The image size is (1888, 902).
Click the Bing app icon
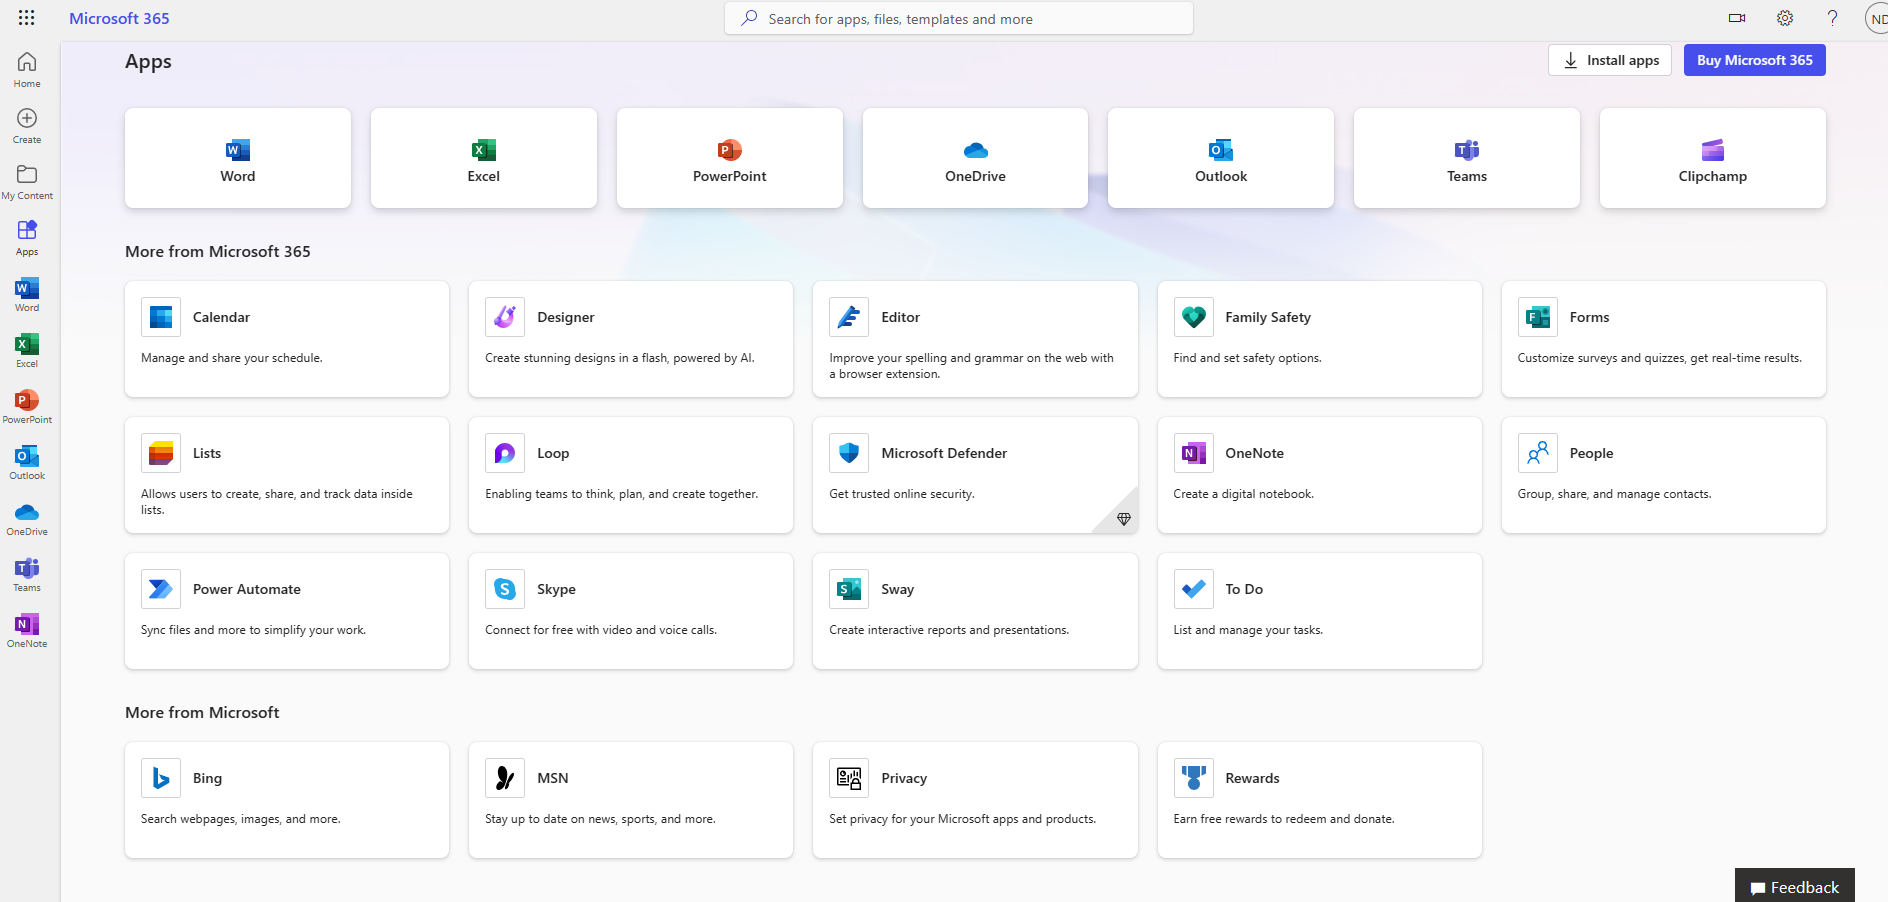[161, 778]
